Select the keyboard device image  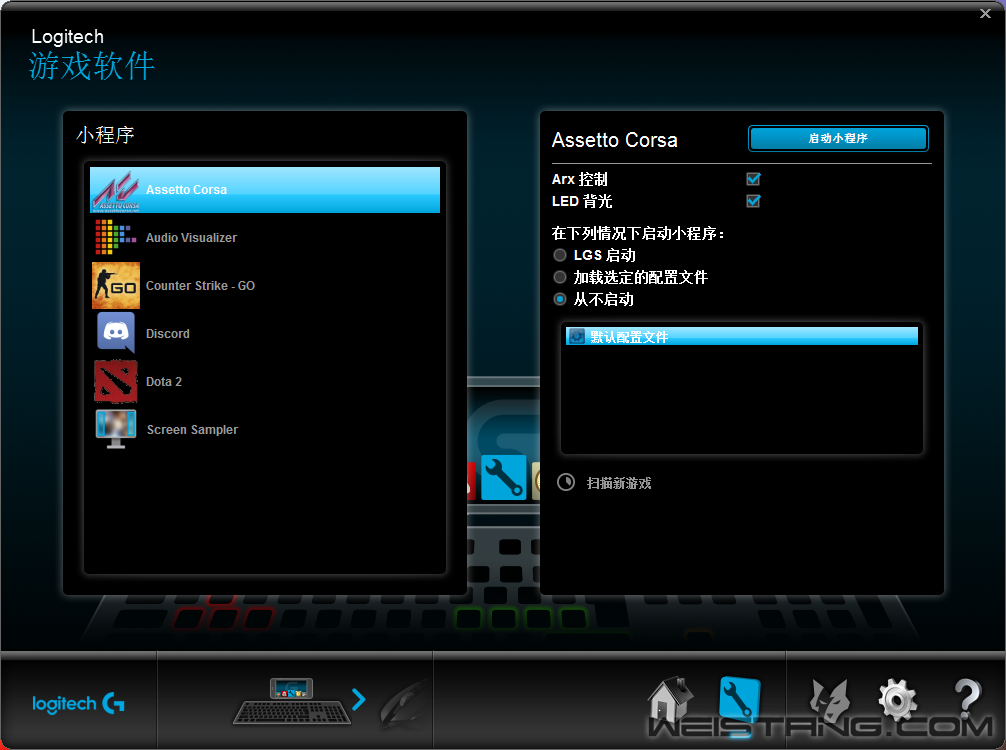[x=292, y=701]
